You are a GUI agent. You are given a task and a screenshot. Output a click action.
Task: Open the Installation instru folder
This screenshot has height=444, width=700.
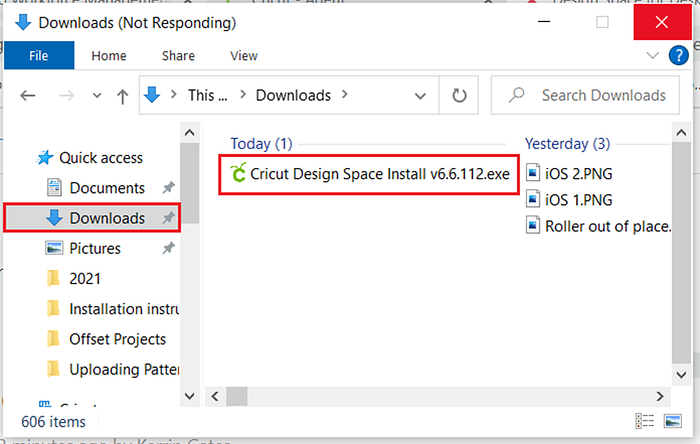(124, 309)
